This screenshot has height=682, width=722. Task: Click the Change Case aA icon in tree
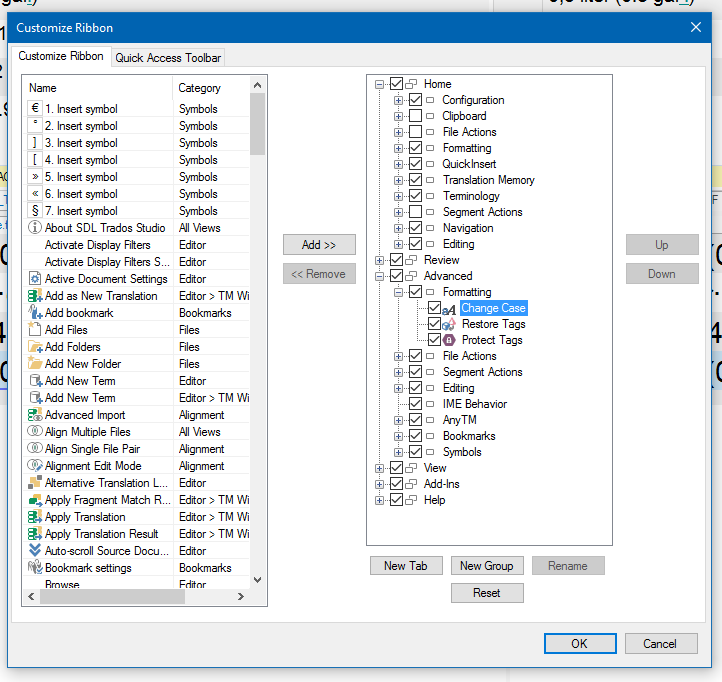point(449,309)
